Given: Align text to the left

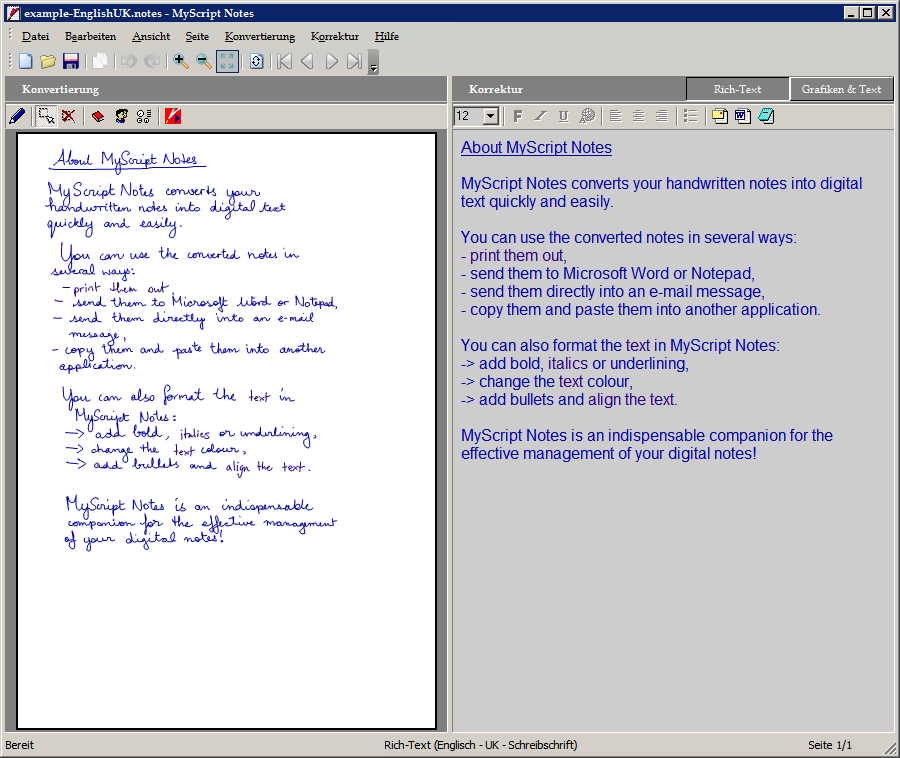Looking at the screenshot, I should click(x=616, y=116).
